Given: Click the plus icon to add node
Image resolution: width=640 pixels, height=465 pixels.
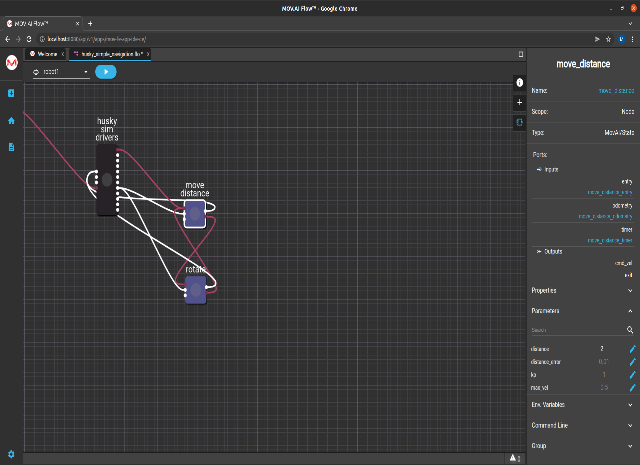Looking at the screenshot, I should 519,102.
